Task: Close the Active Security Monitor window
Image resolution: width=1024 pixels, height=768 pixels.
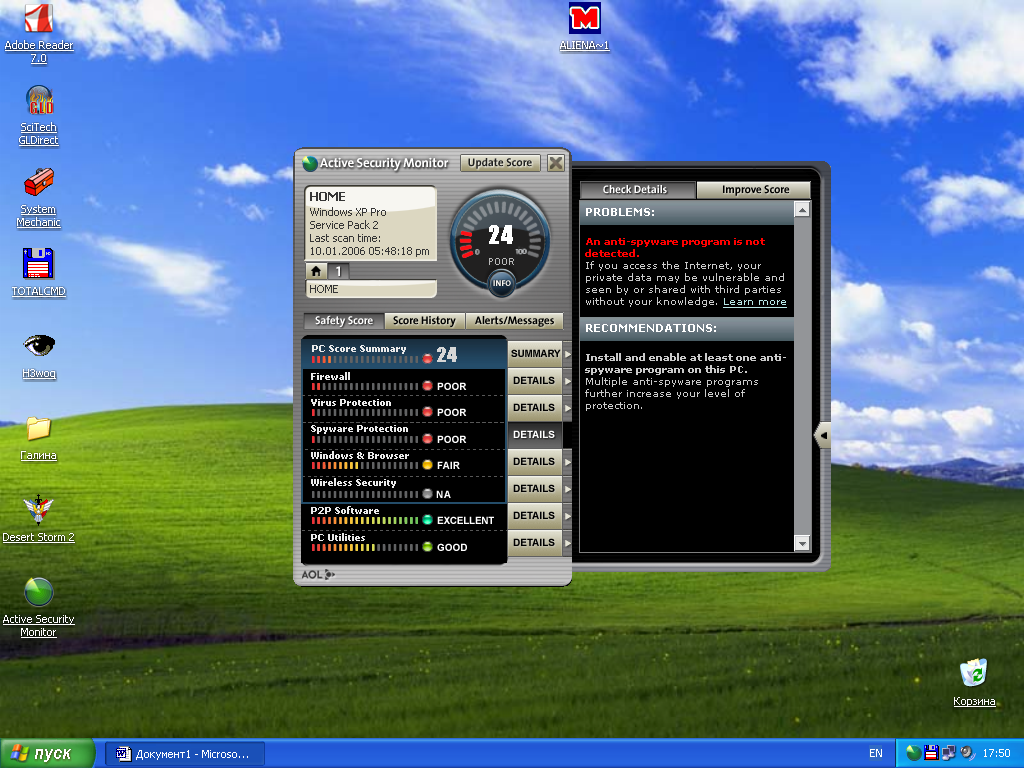Action: pyautogui.click(x=556, y=163)
